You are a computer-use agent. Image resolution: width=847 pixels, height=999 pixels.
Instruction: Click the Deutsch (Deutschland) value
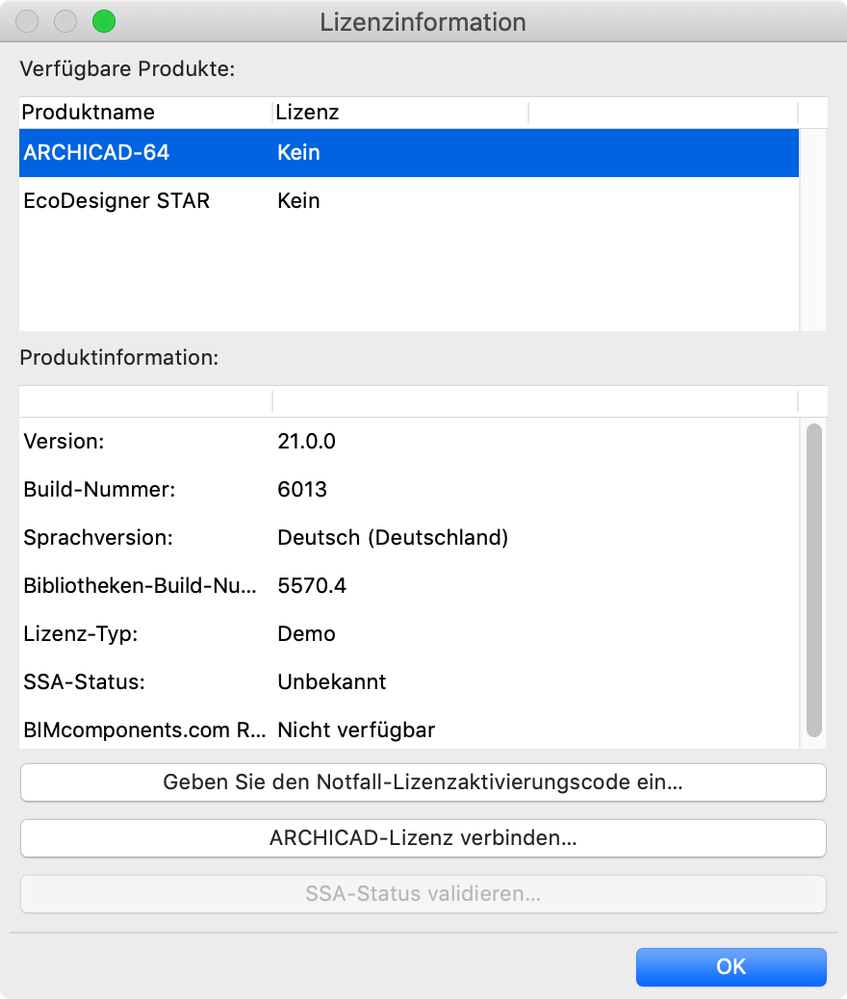[x=393, y=538]
